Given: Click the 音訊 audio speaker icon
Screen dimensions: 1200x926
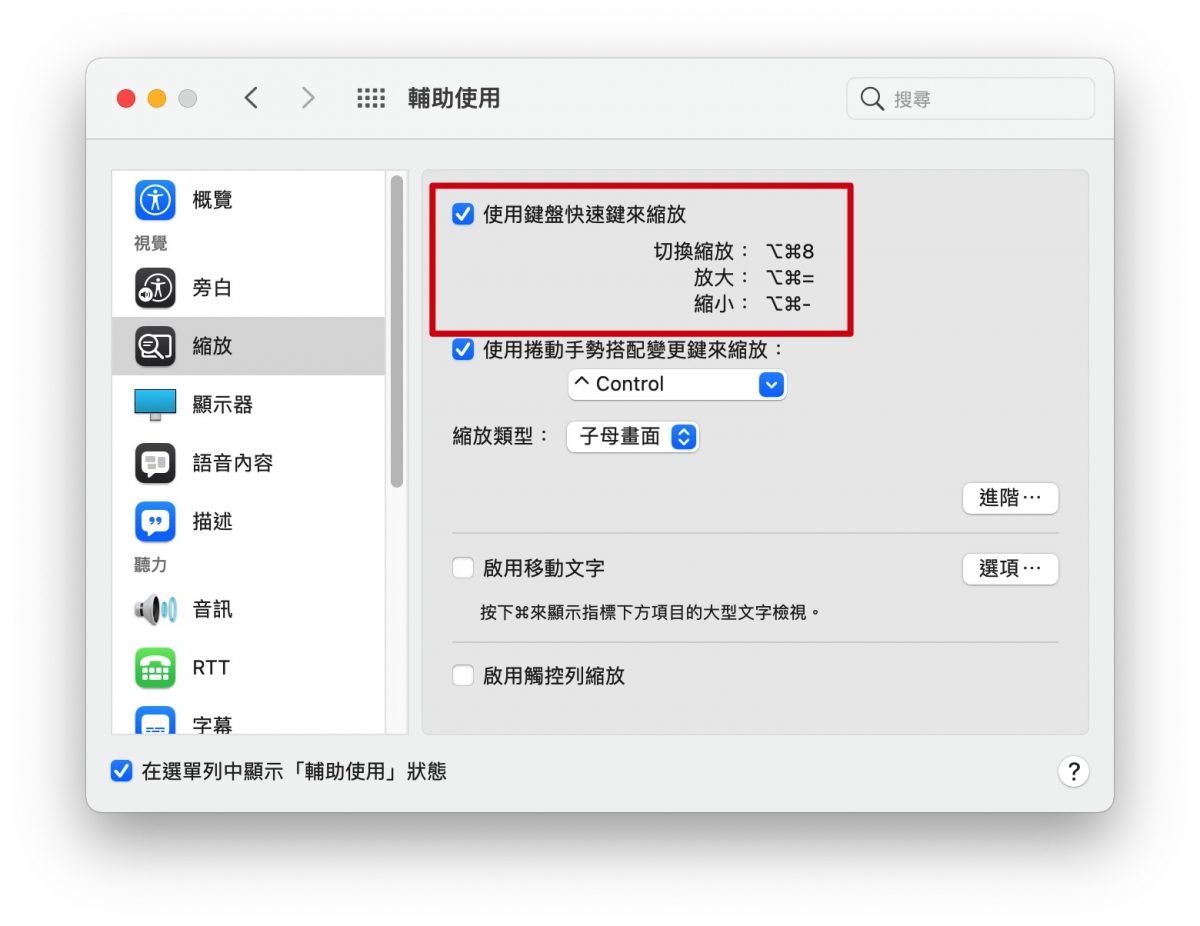Looking at the screenshot, I should pos(155,609).
